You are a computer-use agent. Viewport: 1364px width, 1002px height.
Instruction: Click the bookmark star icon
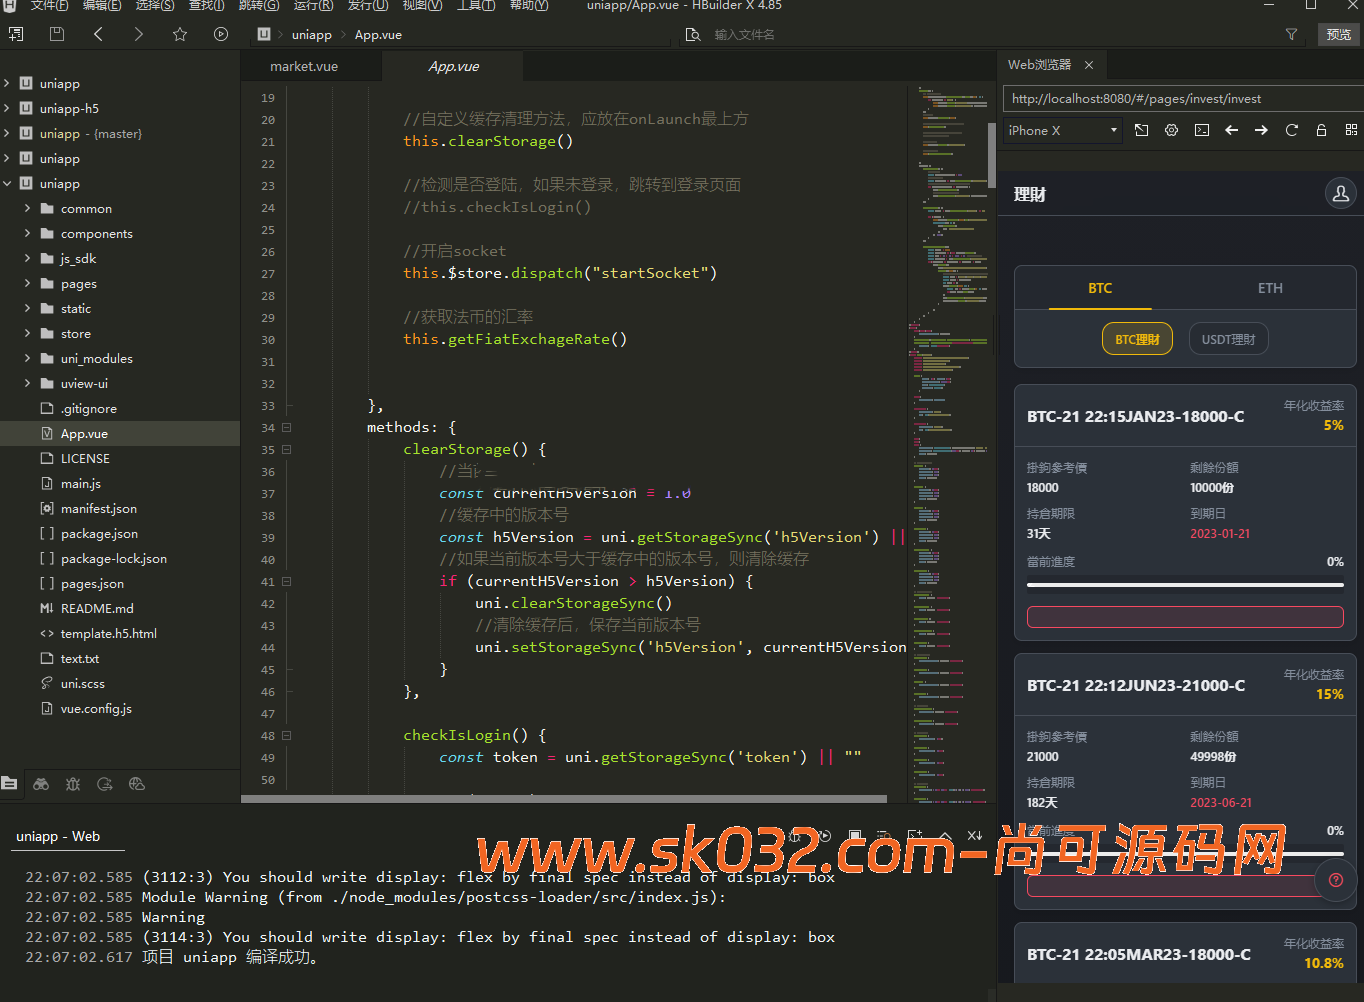180,34
